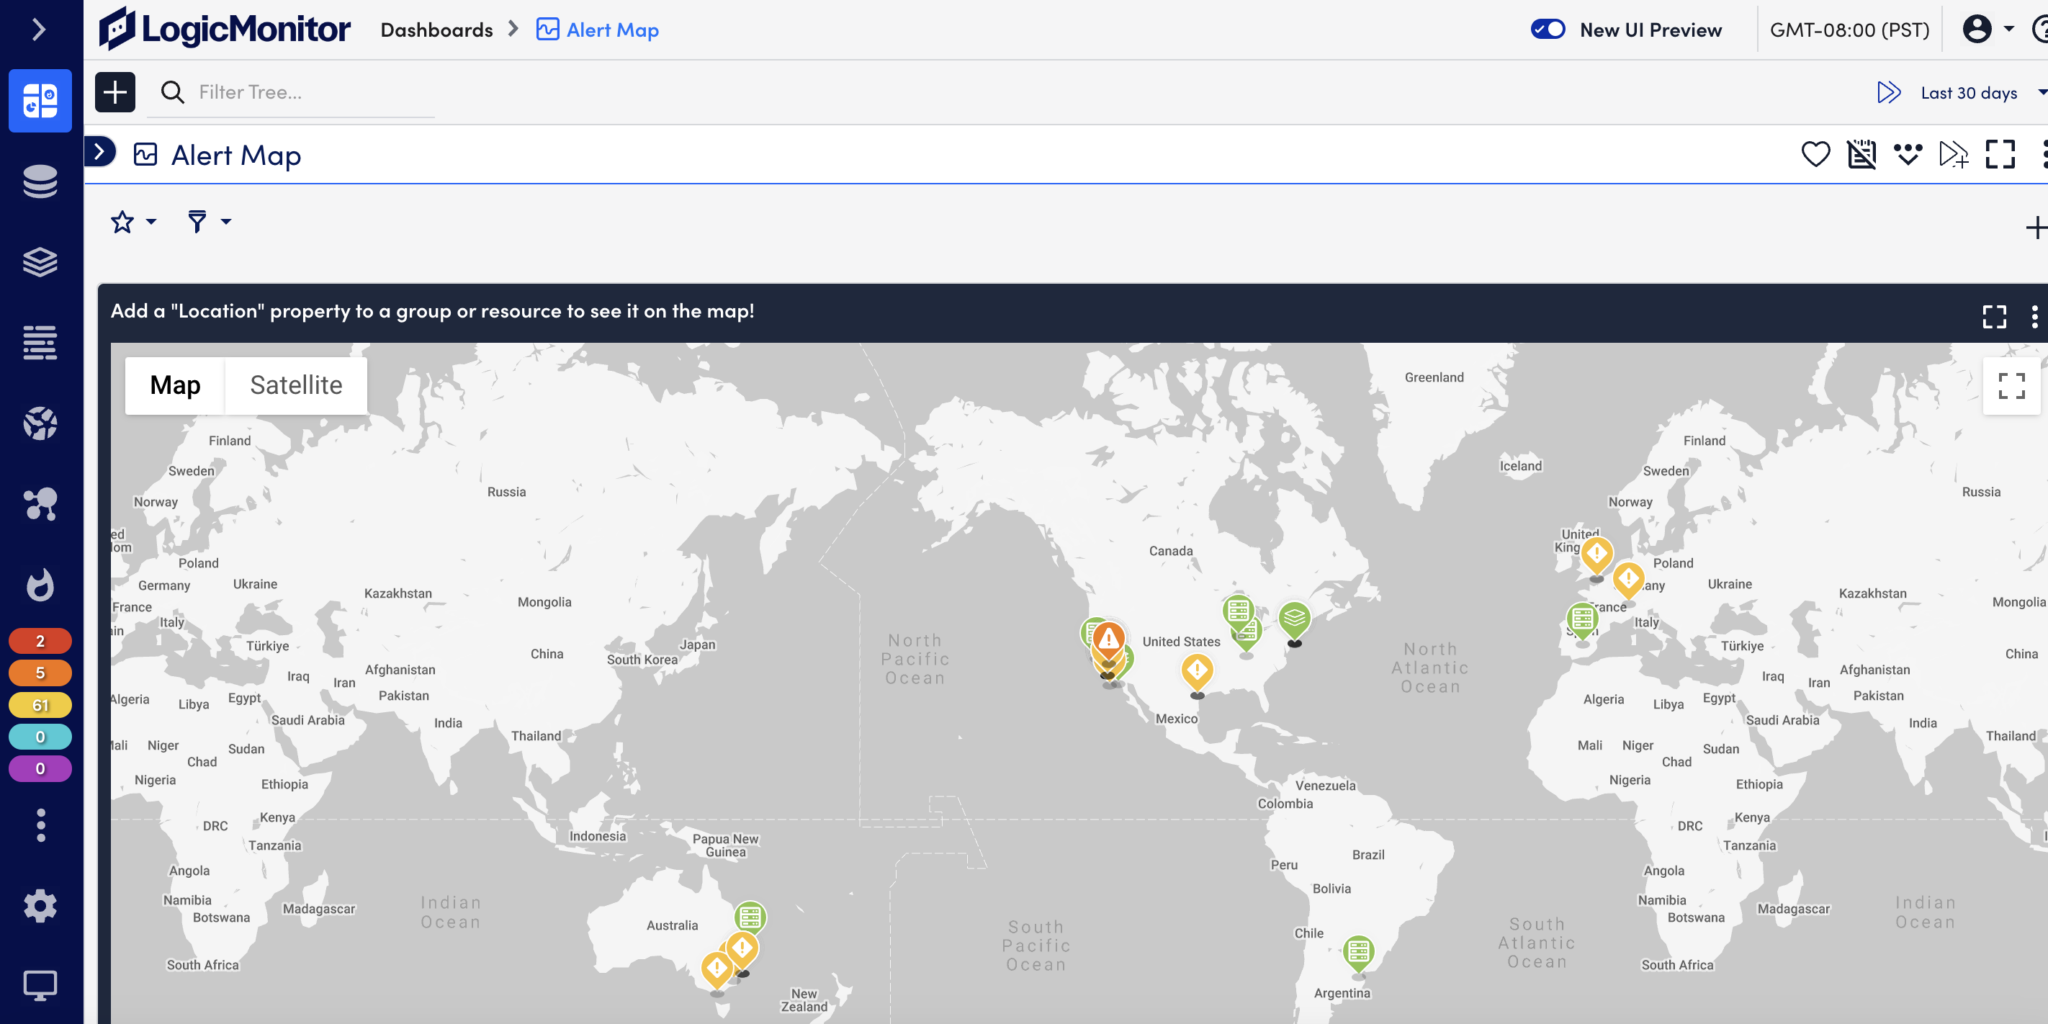Open the Alerts flame icon in the sidebar
This screenshot has height=1024, width=2048.
coord(40,585)
